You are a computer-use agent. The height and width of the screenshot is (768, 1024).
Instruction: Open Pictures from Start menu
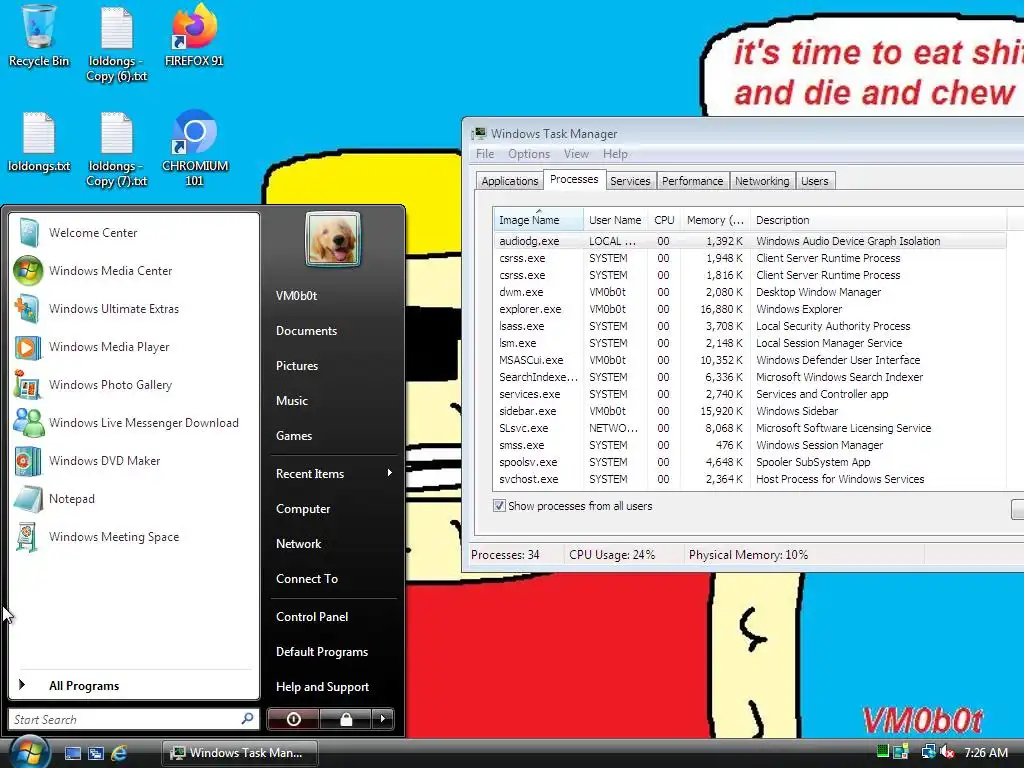click(333, 366)
